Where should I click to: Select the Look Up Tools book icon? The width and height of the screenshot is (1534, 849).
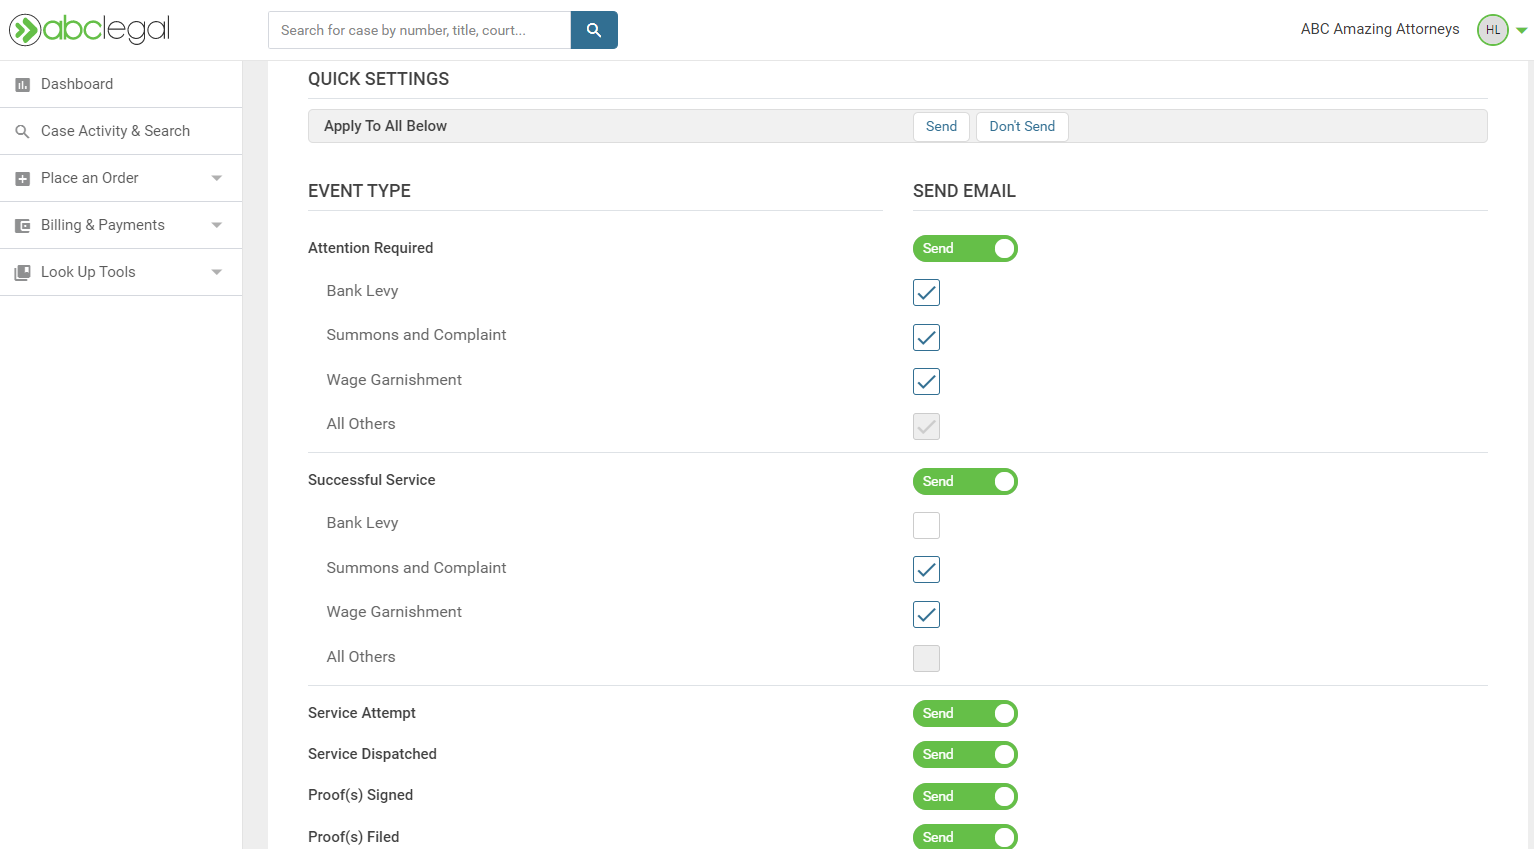pyautogui.click(x=22, y=271)
